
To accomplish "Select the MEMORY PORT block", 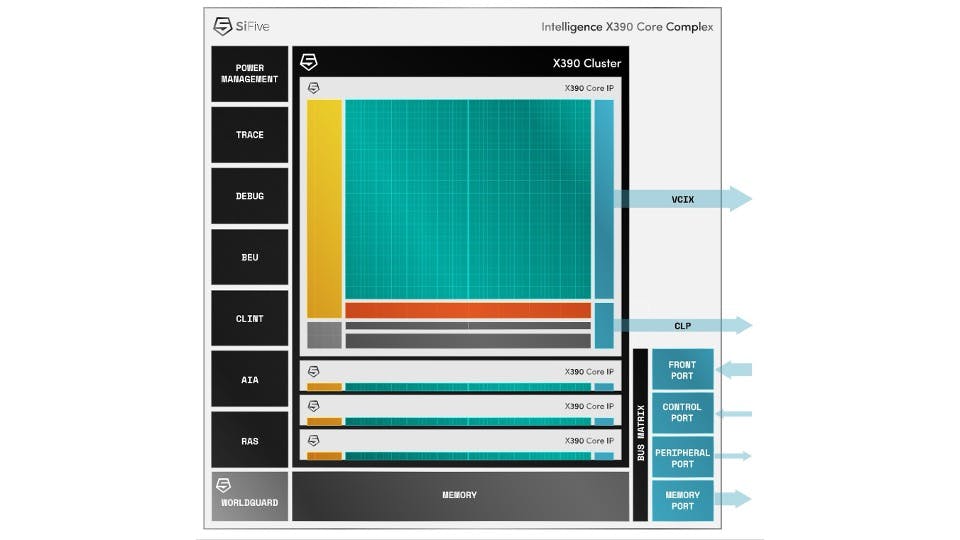I will 683,501.
